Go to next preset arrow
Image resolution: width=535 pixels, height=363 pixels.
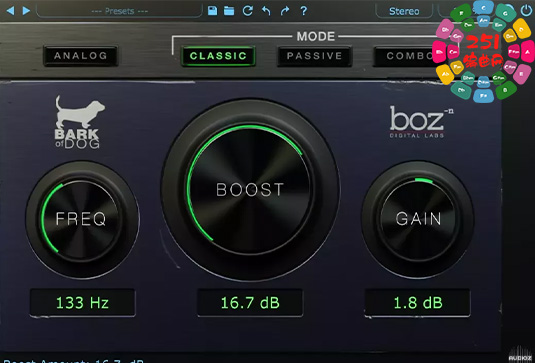[26, 11]
